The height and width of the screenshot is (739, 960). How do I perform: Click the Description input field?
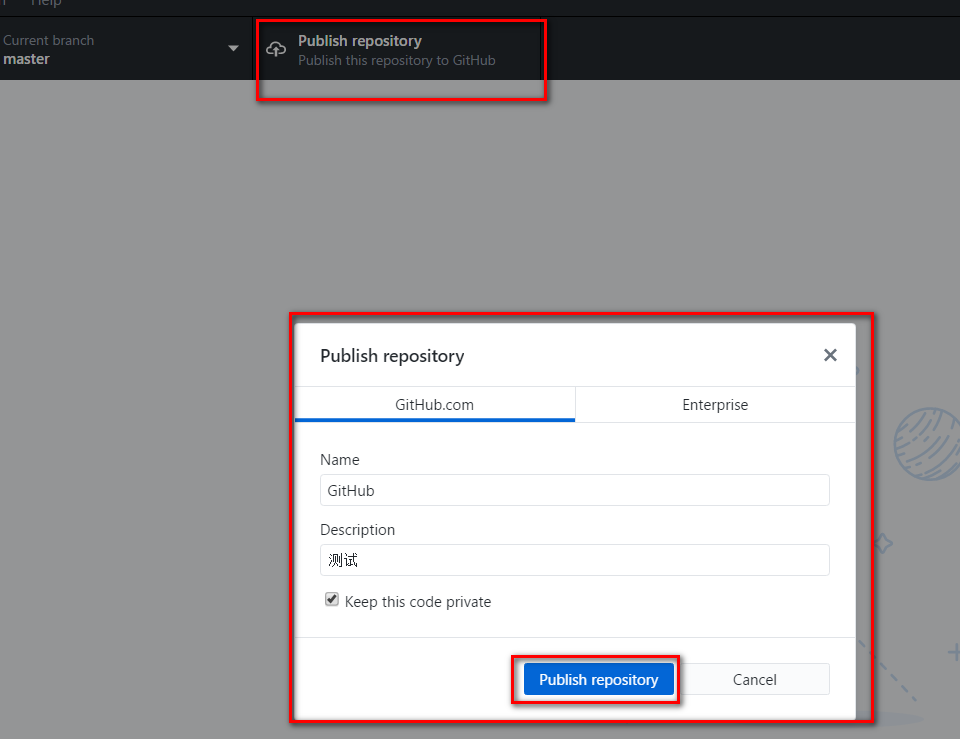[574, 560]
